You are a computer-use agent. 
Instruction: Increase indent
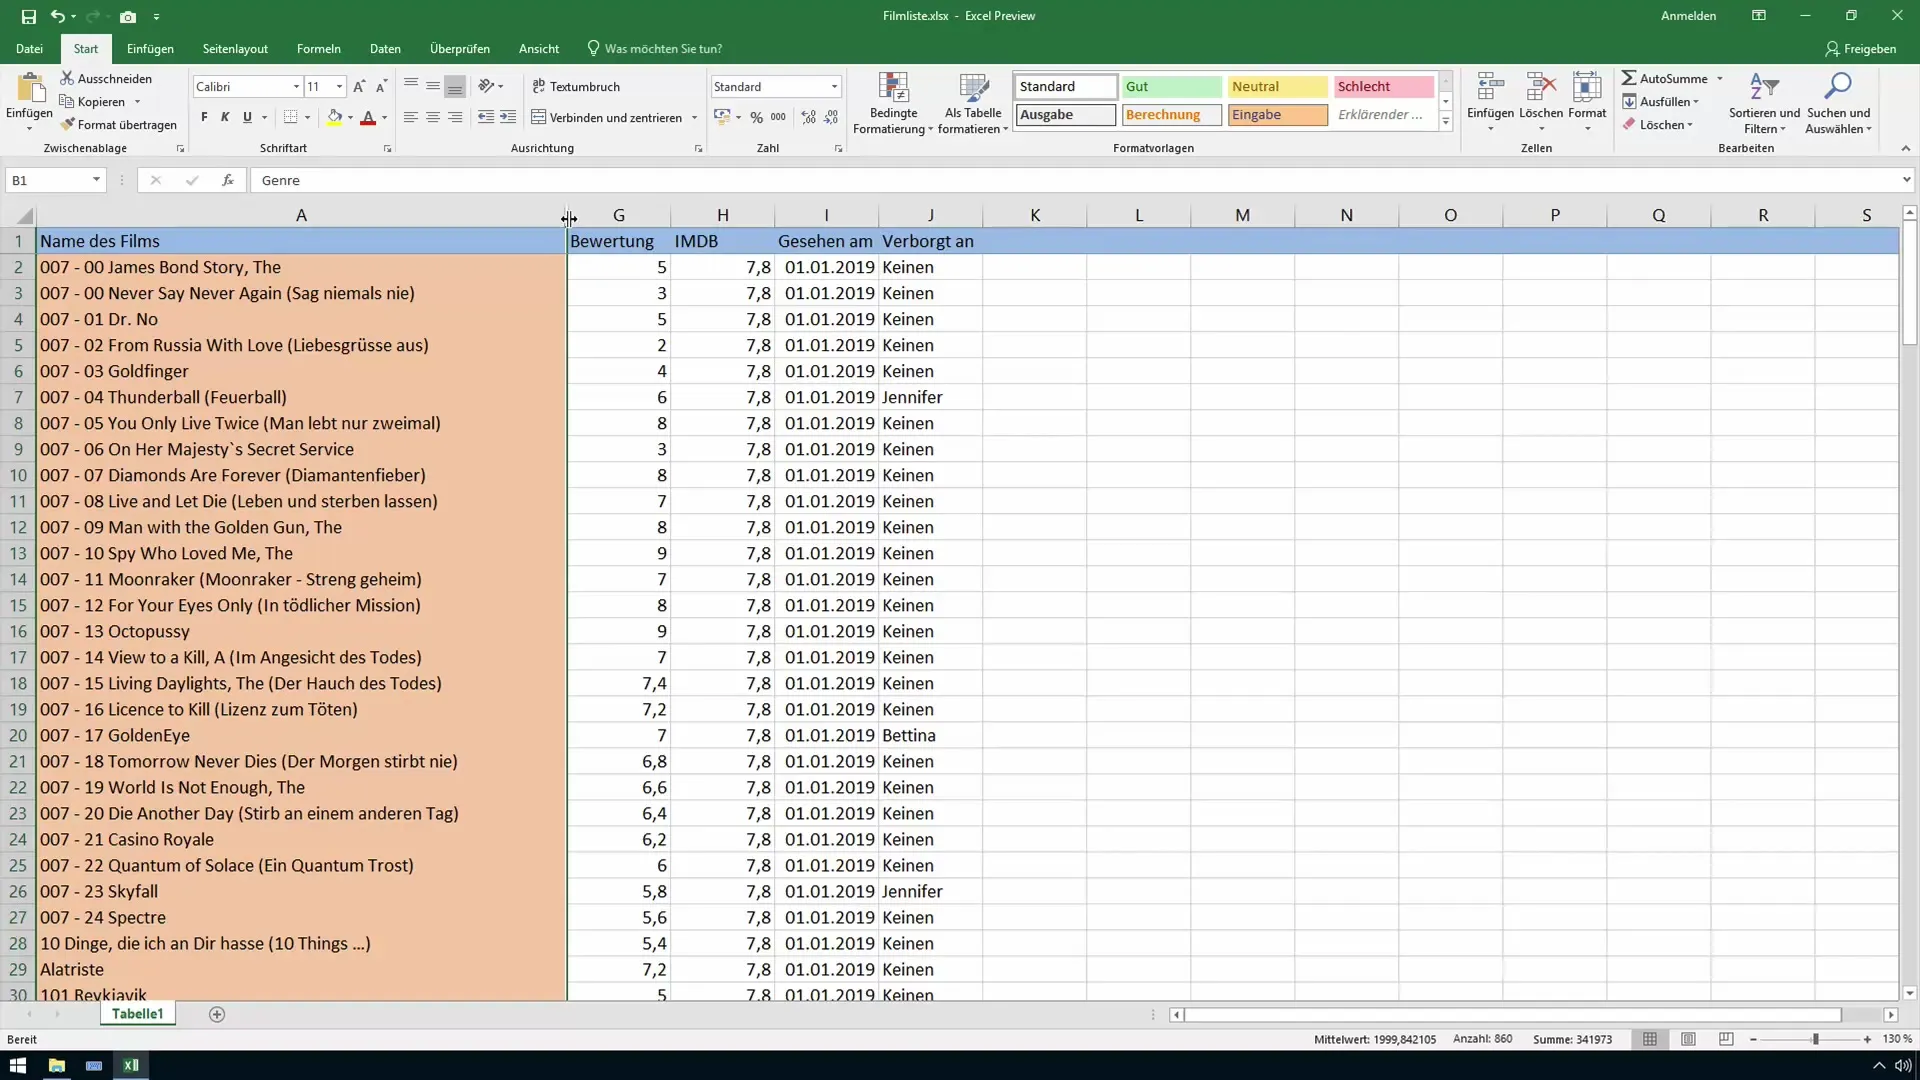[508, 117]
